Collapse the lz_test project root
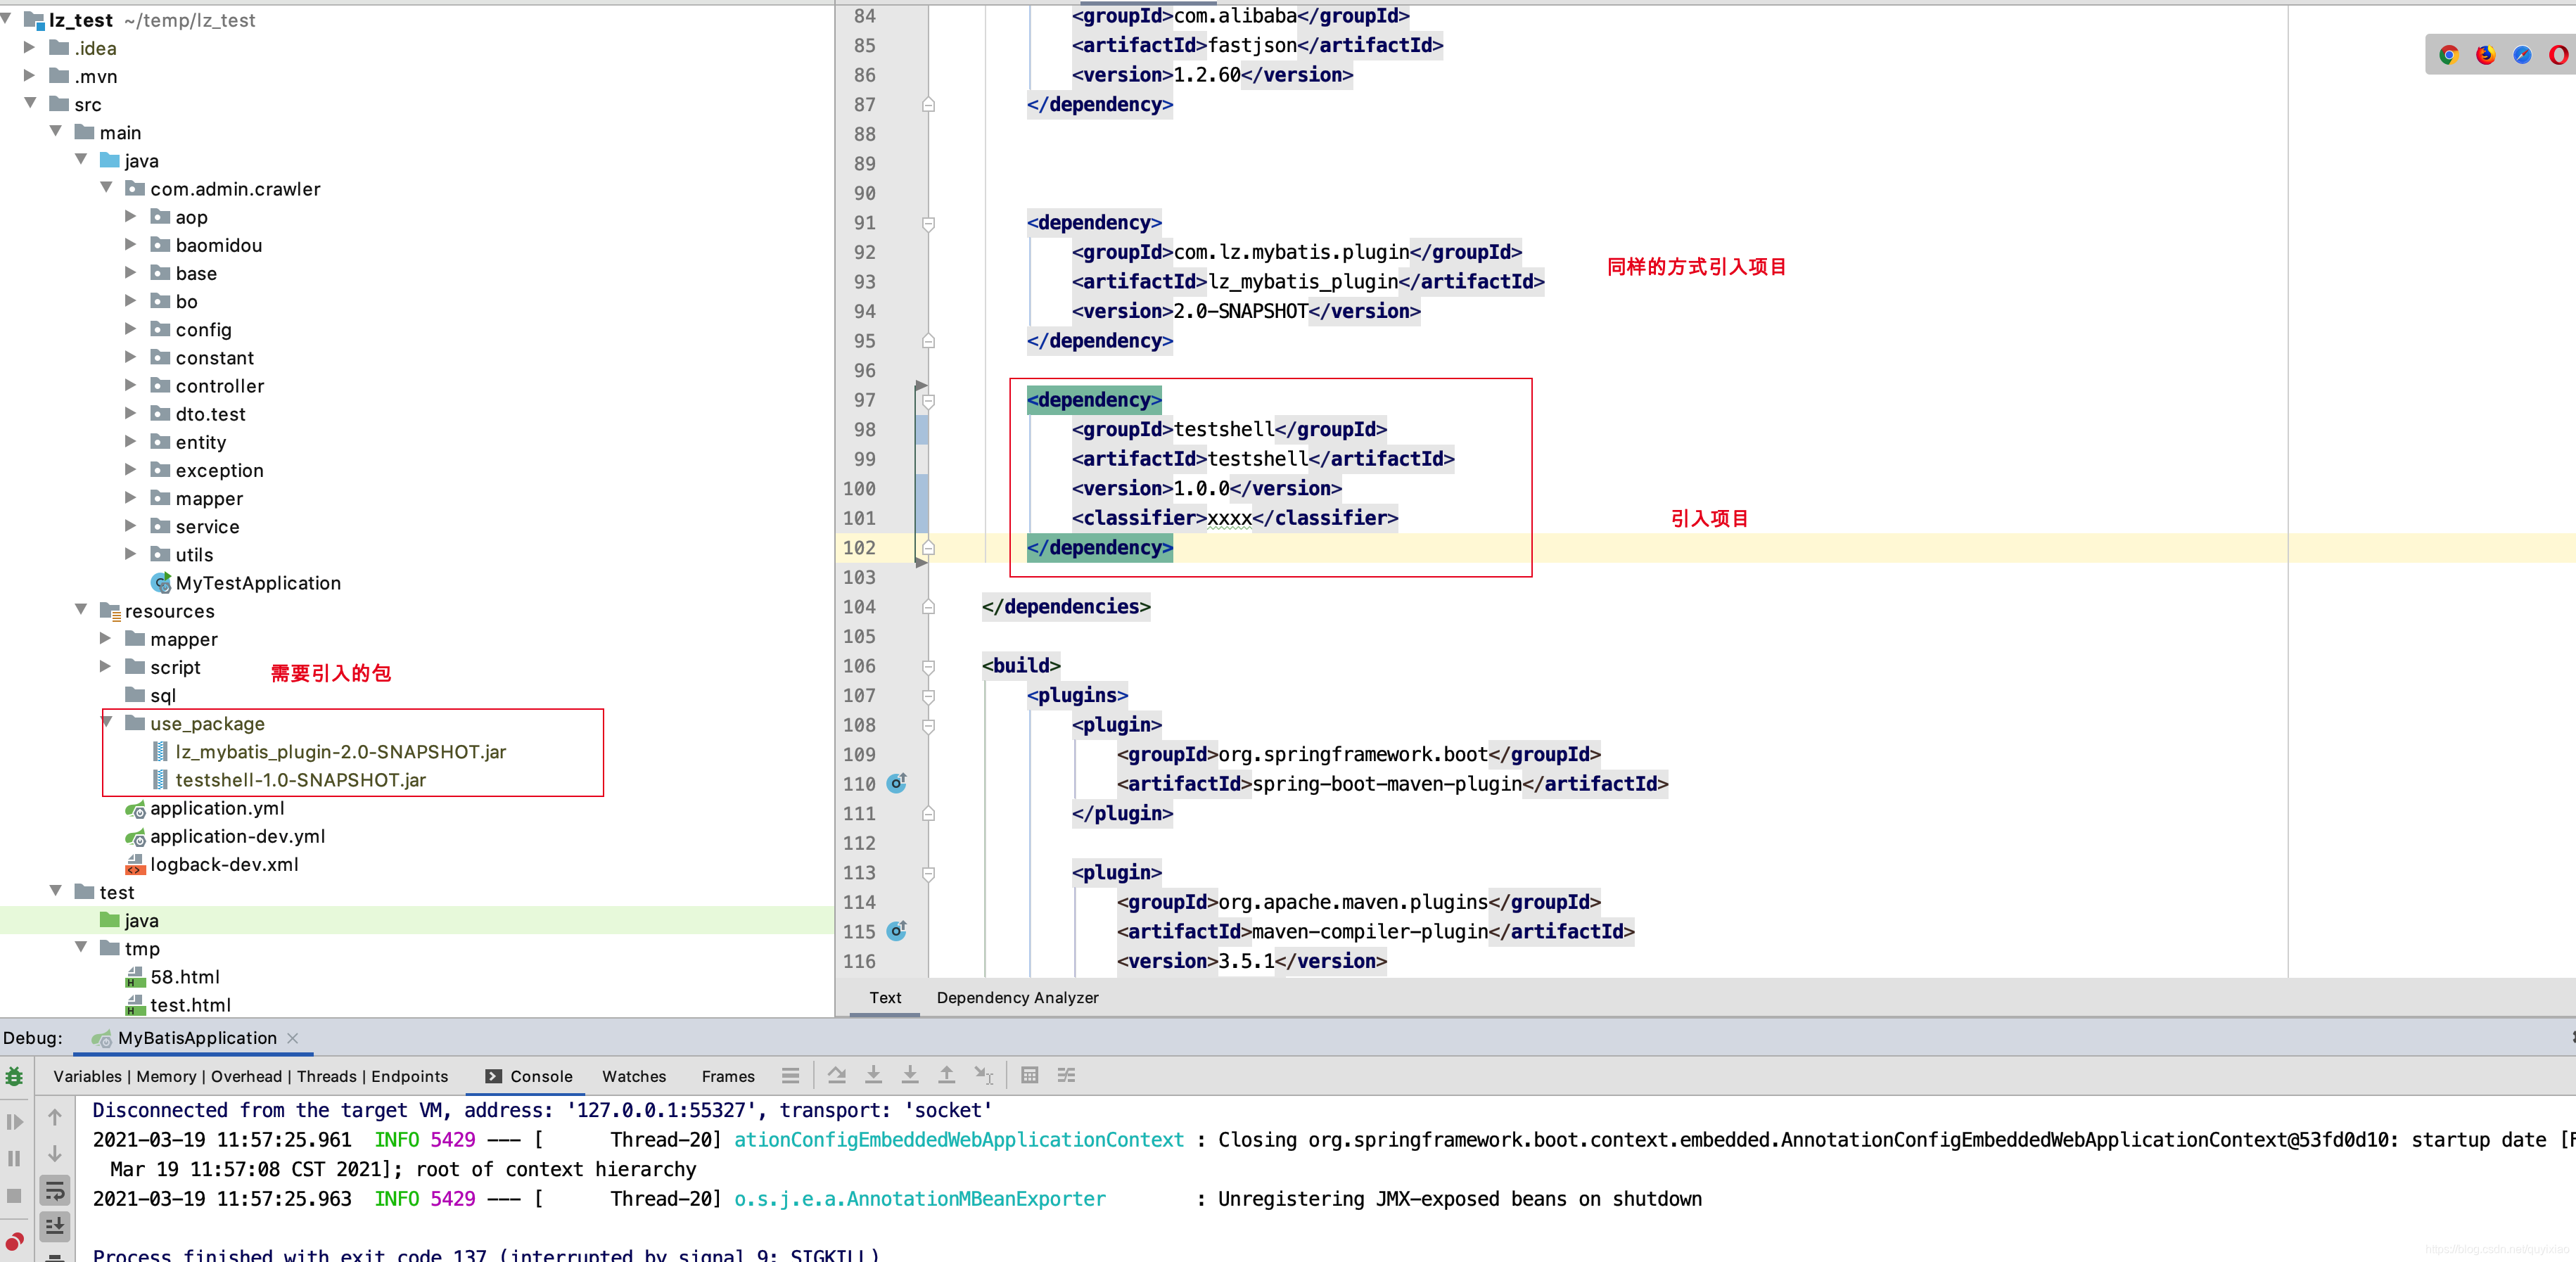Screen dimensions: 2576x1262 tap(7, 18)
